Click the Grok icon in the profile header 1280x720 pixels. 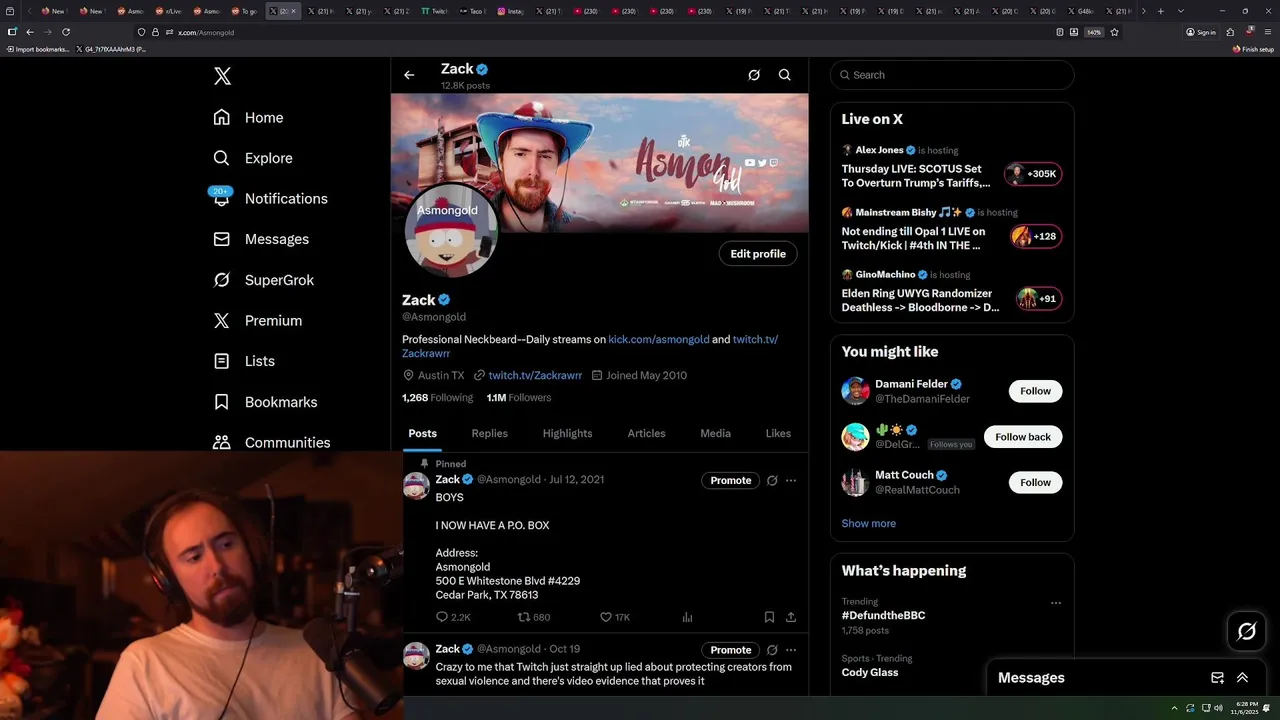tap(754, 75)
